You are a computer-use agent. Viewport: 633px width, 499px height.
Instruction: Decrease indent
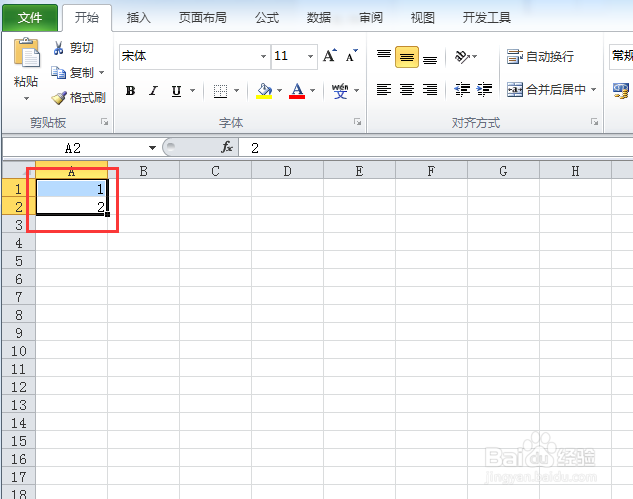[462, 89]
